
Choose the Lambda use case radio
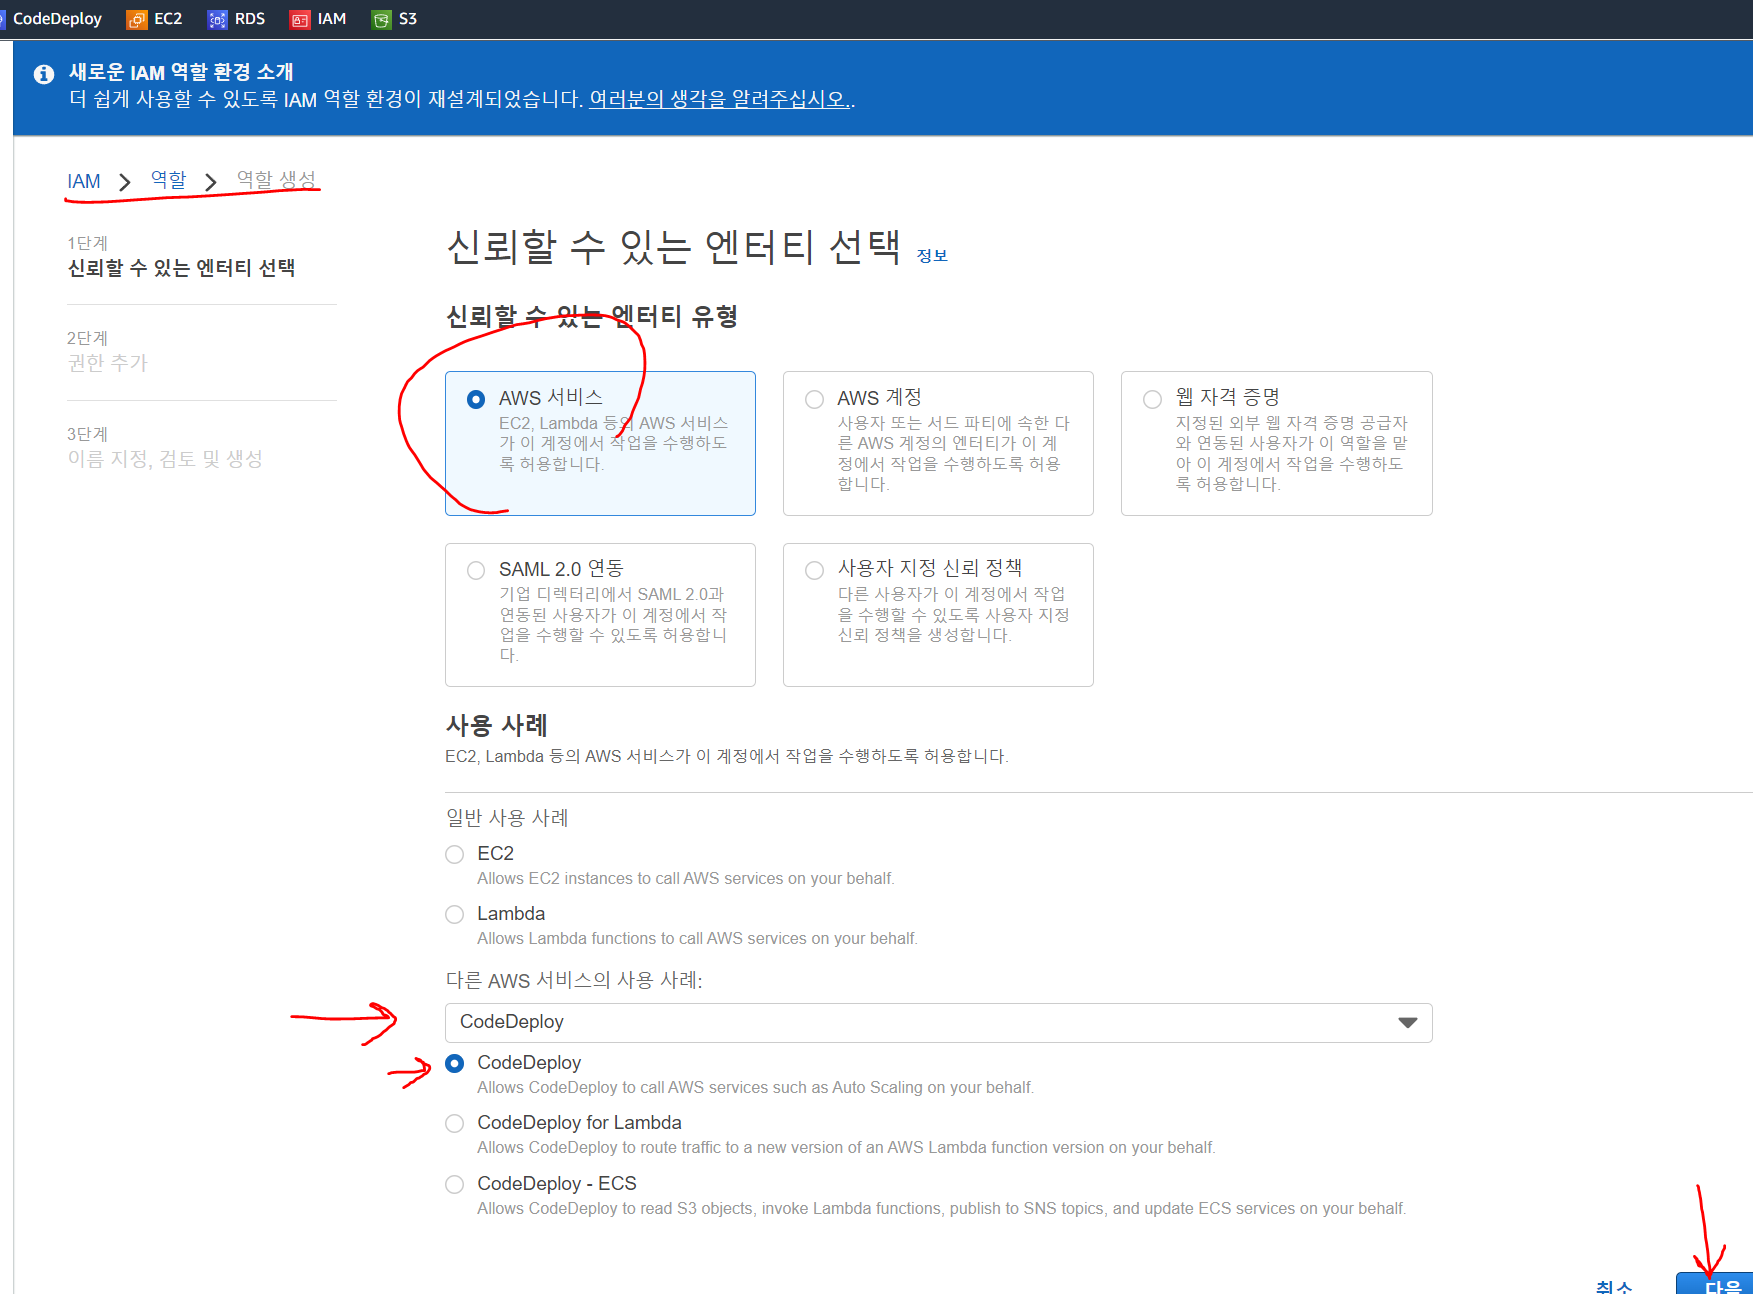tap(455, 914)
